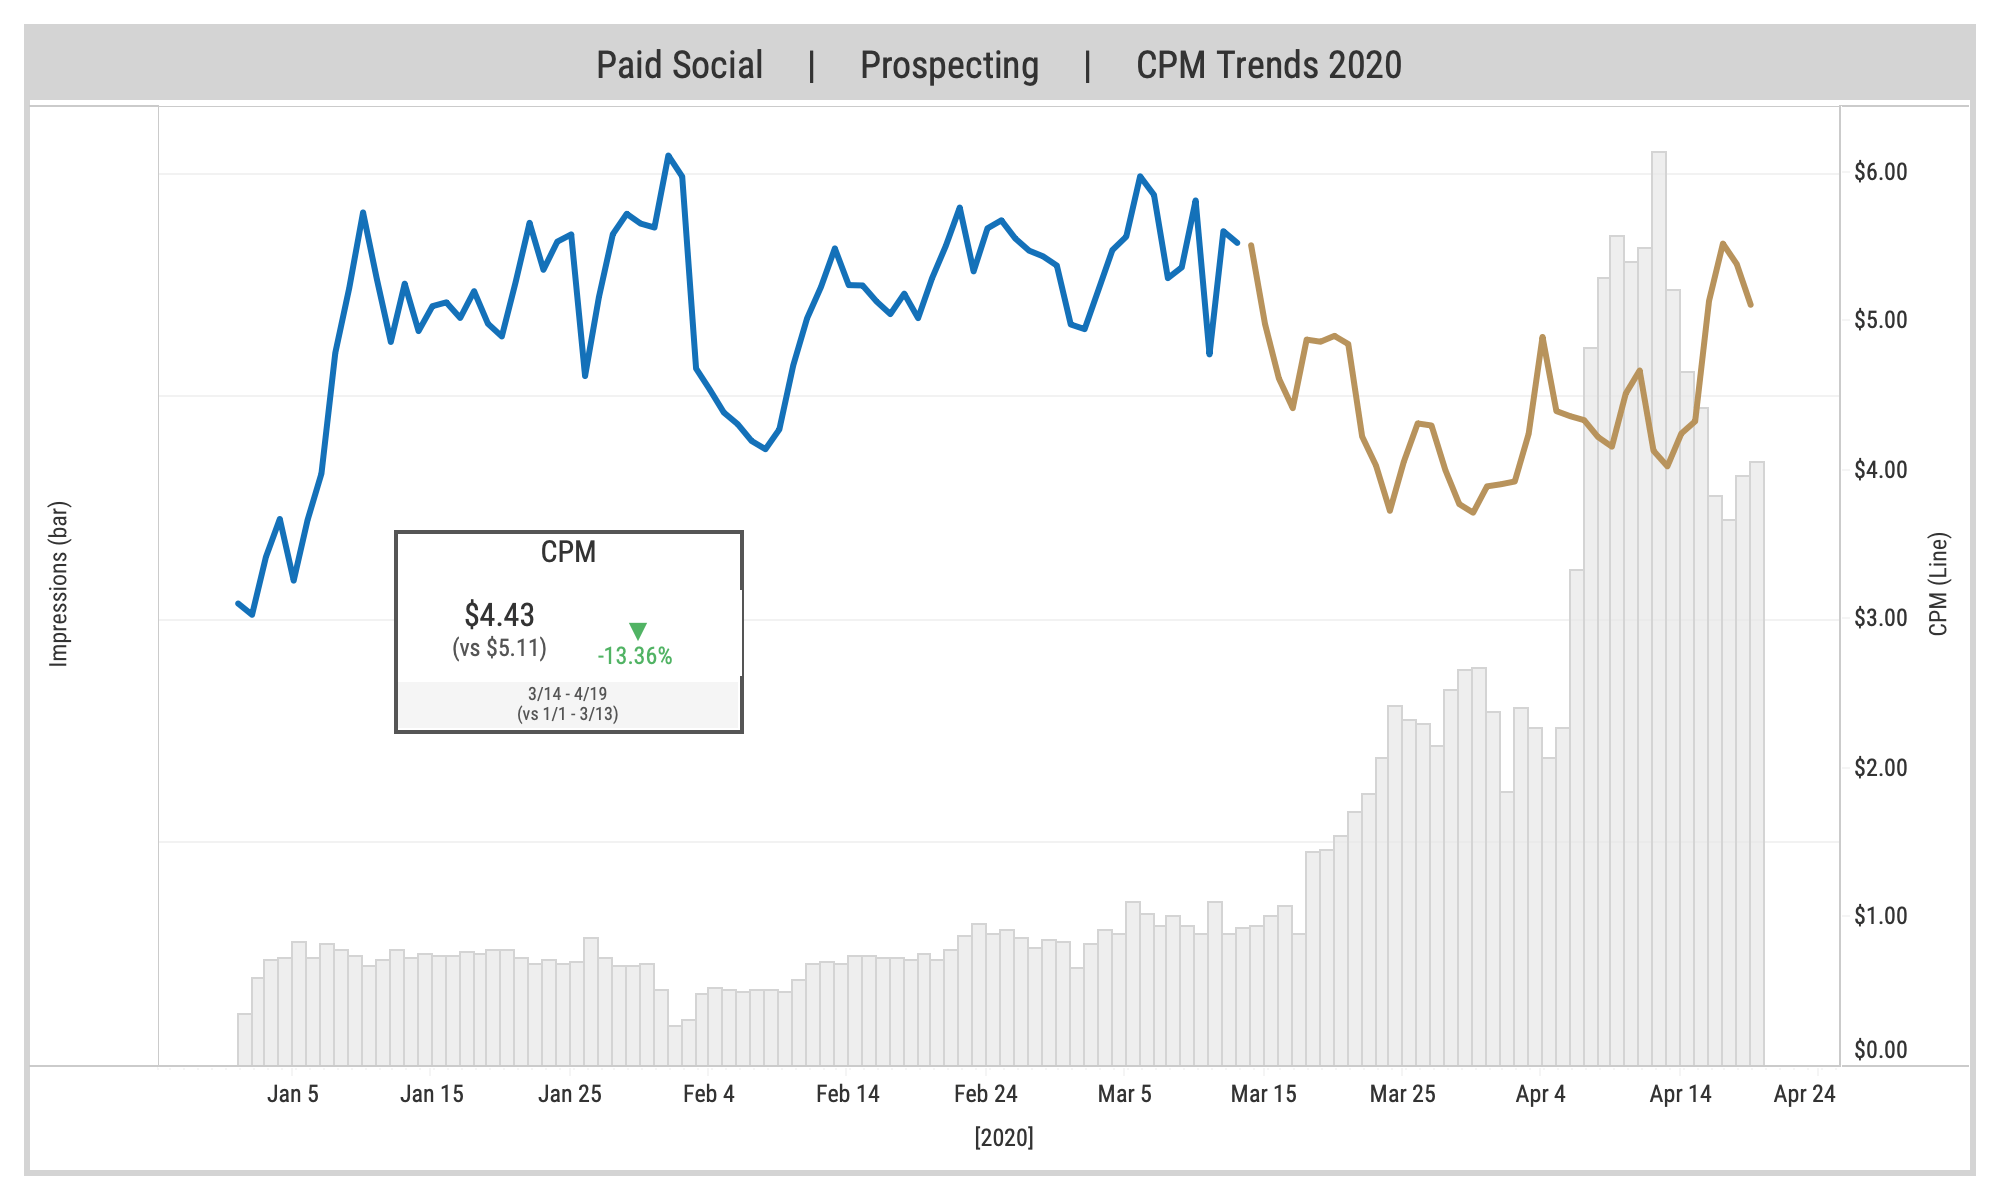Click the tallest impressions bar in mid-April
The width and height of the screenshot is (2000, 1200).
[1659, 608]
